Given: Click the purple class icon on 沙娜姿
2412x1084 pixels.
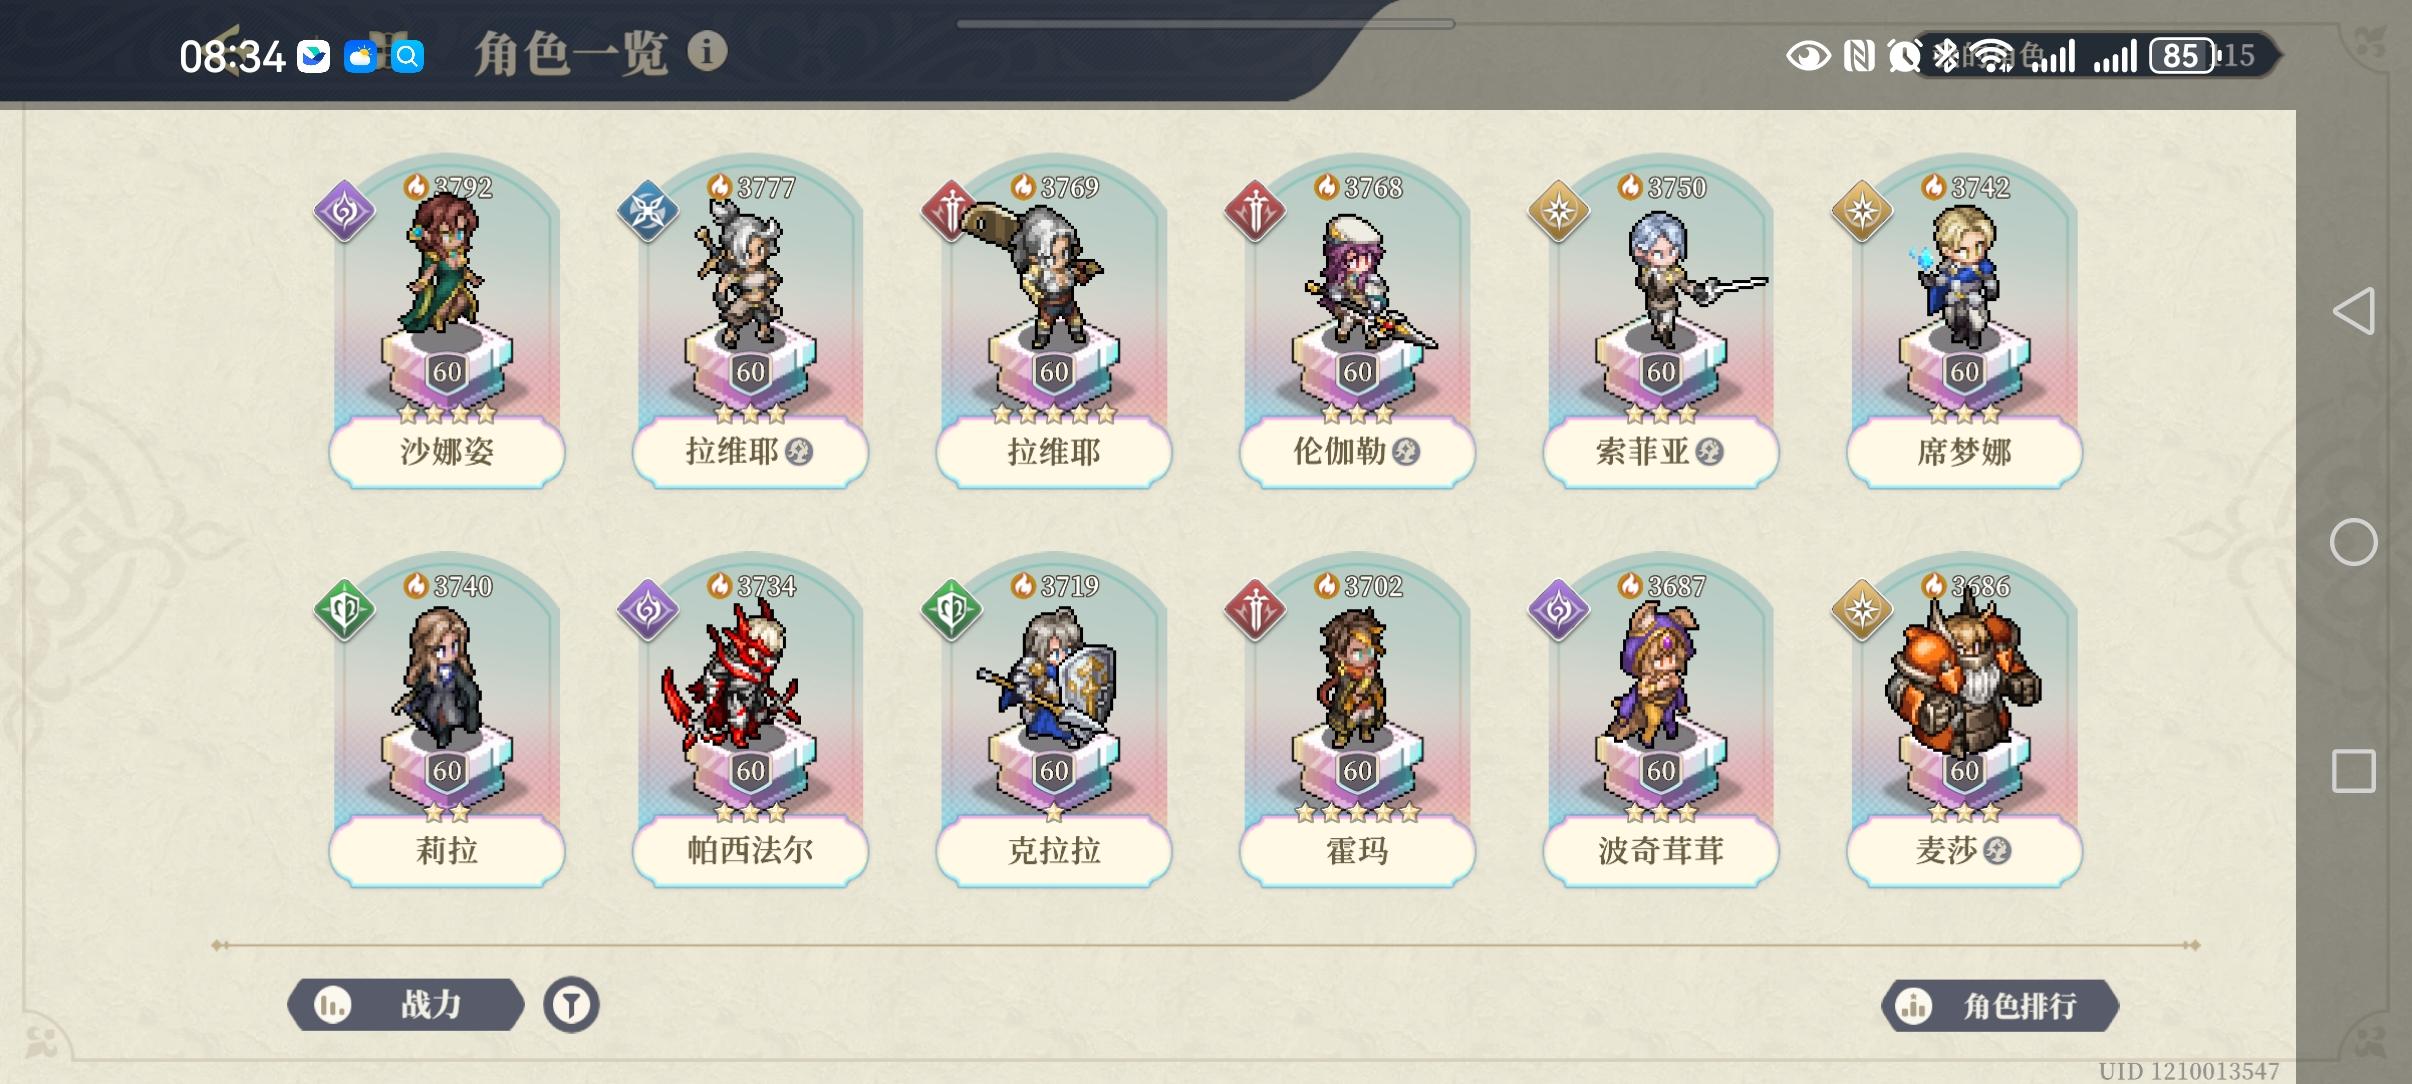Looking at the screenshot, I should tap(344, 211).
